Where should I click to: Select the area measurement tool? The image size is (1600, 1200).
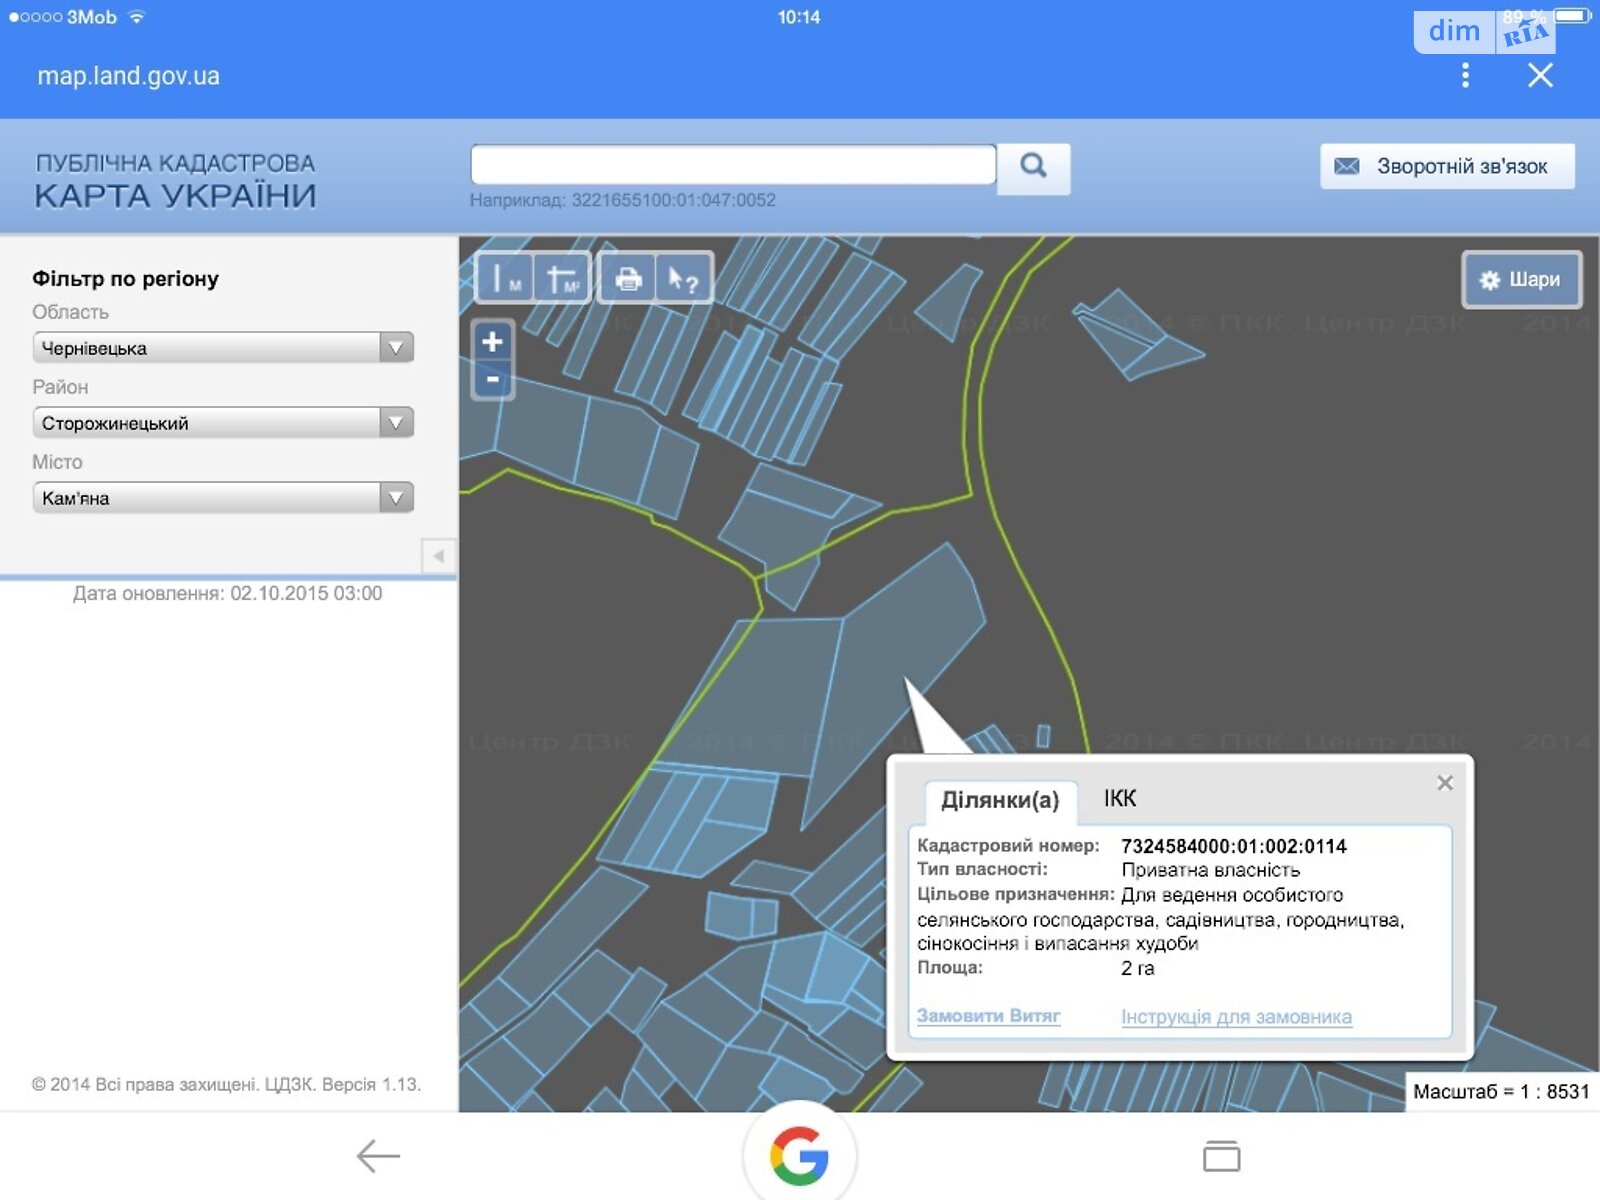563,279
